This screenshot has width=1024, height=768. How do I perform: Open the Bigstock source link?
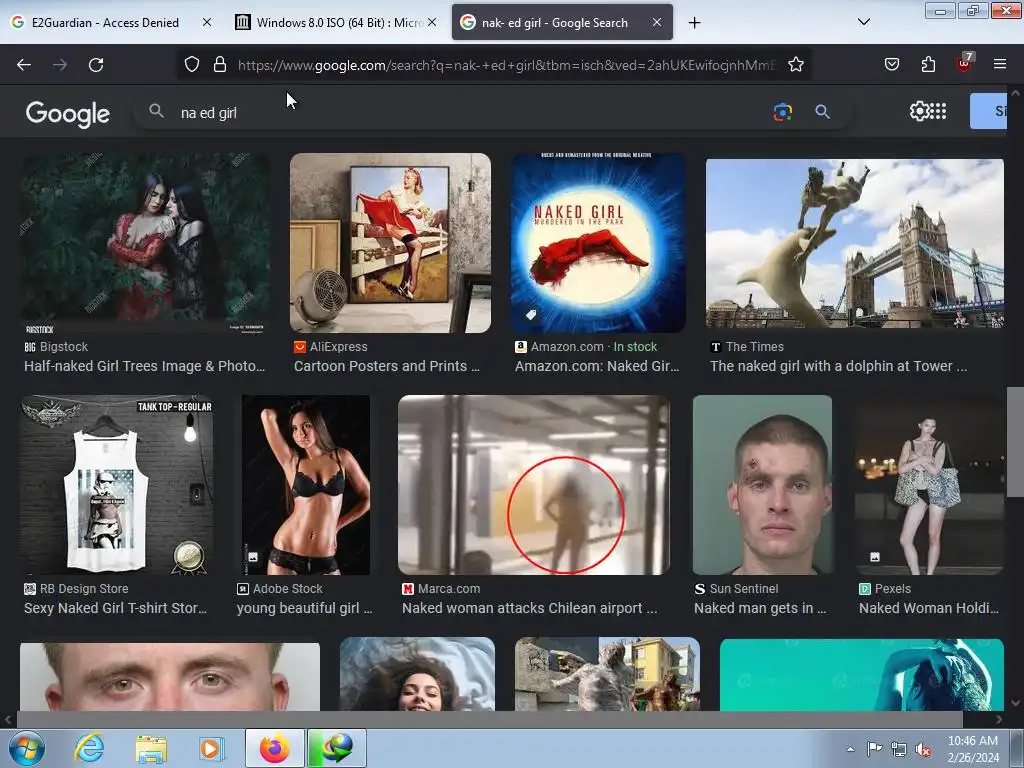(x=56, y=347)
